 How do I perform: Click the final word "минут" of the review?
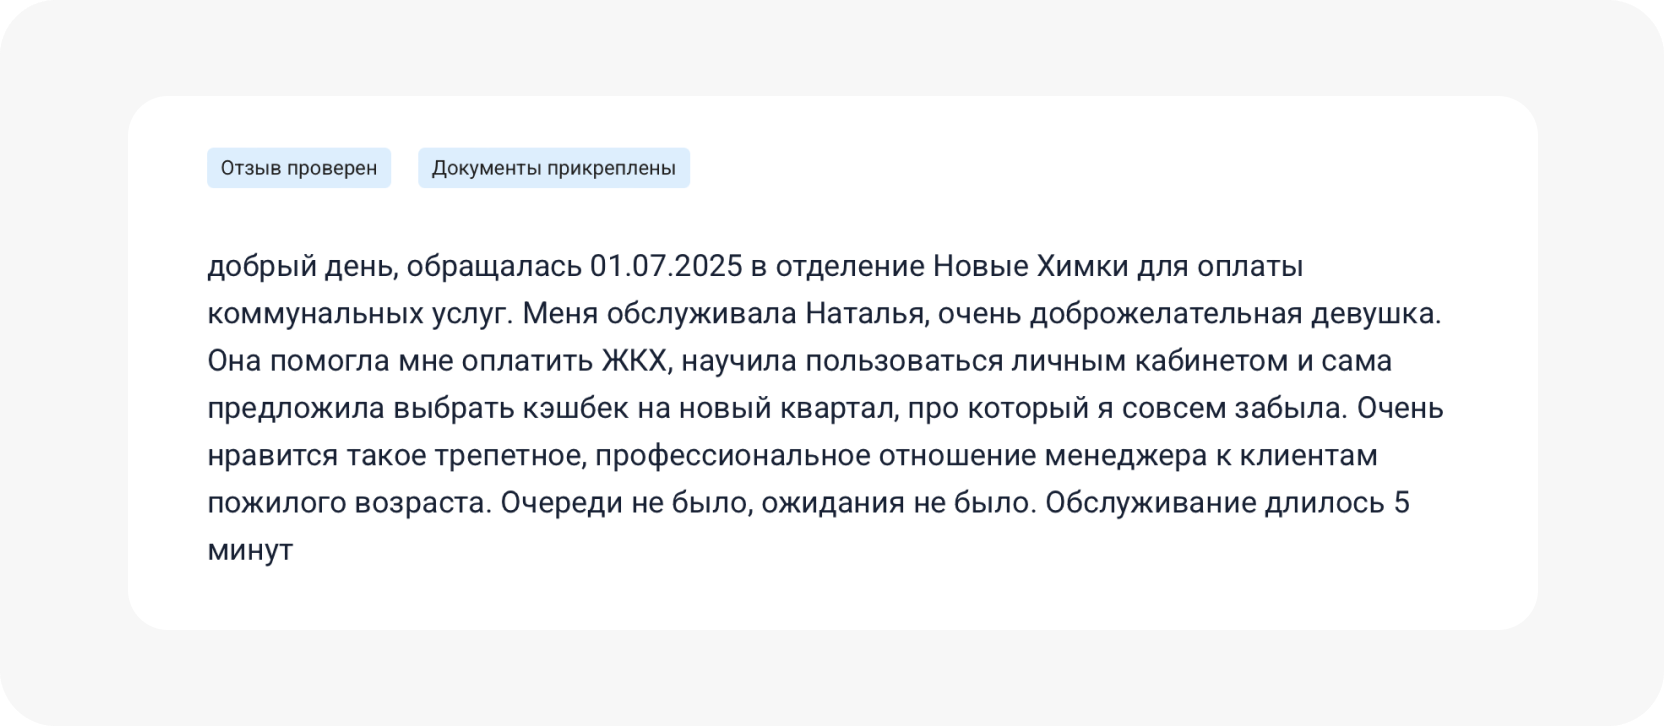pyautogui.click(x=250, y=550)
